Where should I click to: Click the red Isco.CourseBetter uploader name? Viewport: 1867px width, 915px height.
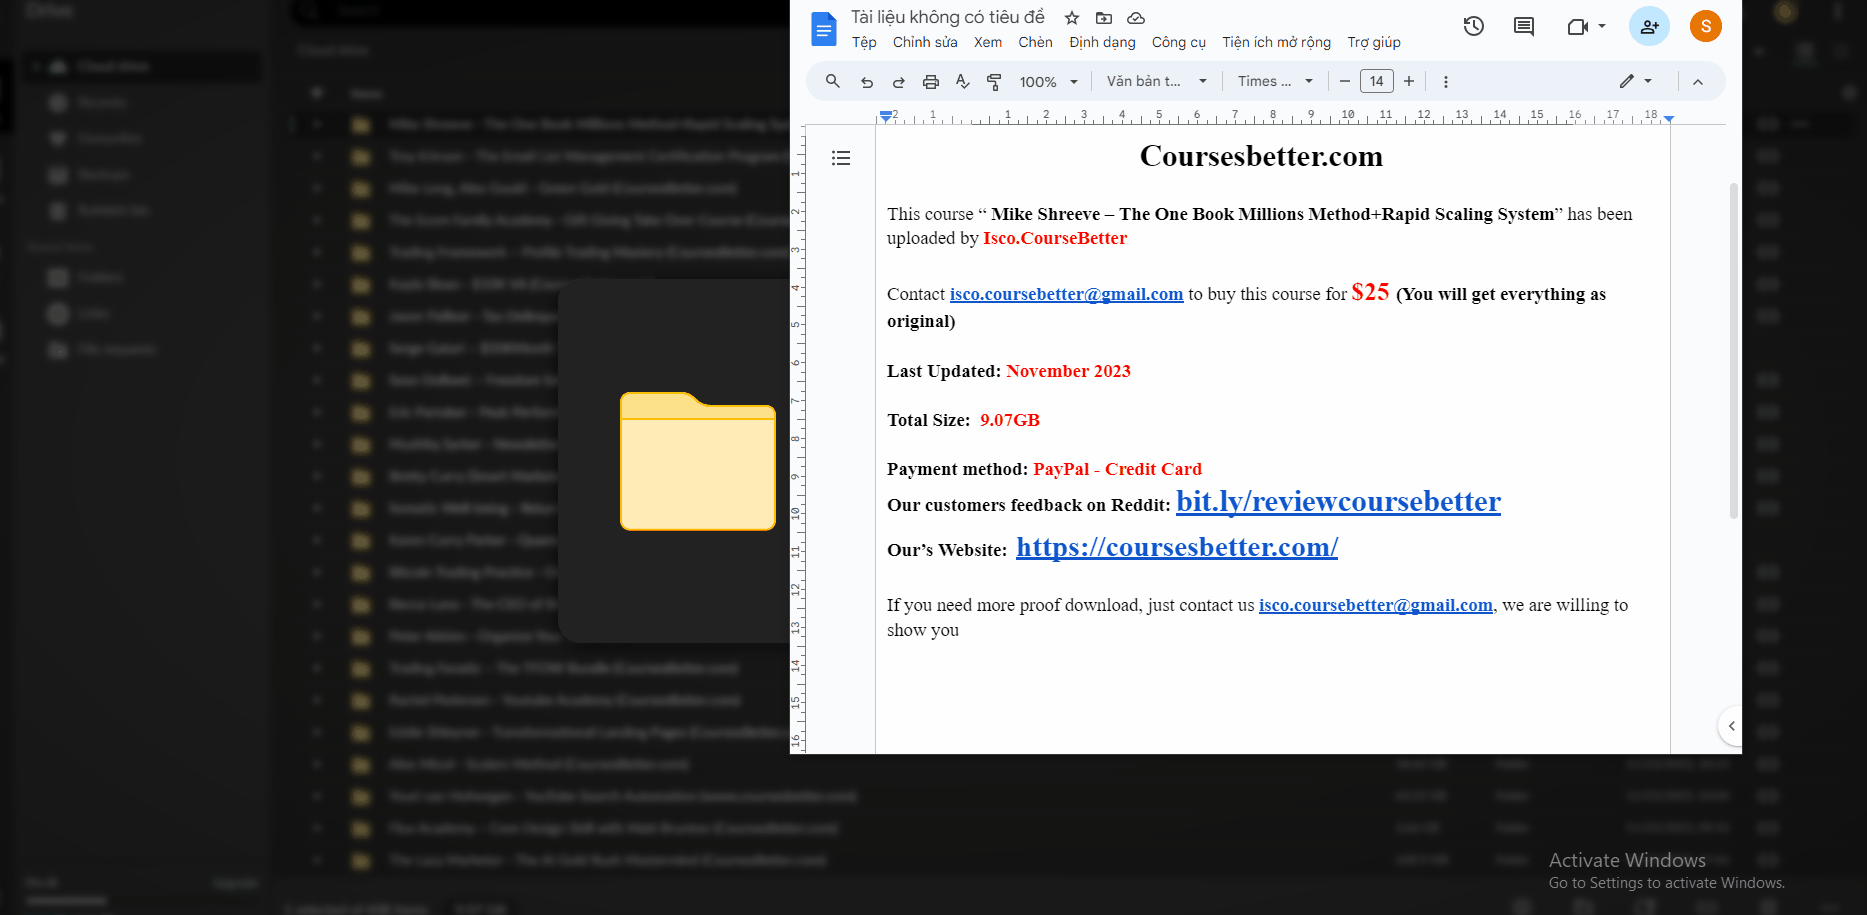click(1055, 238)
